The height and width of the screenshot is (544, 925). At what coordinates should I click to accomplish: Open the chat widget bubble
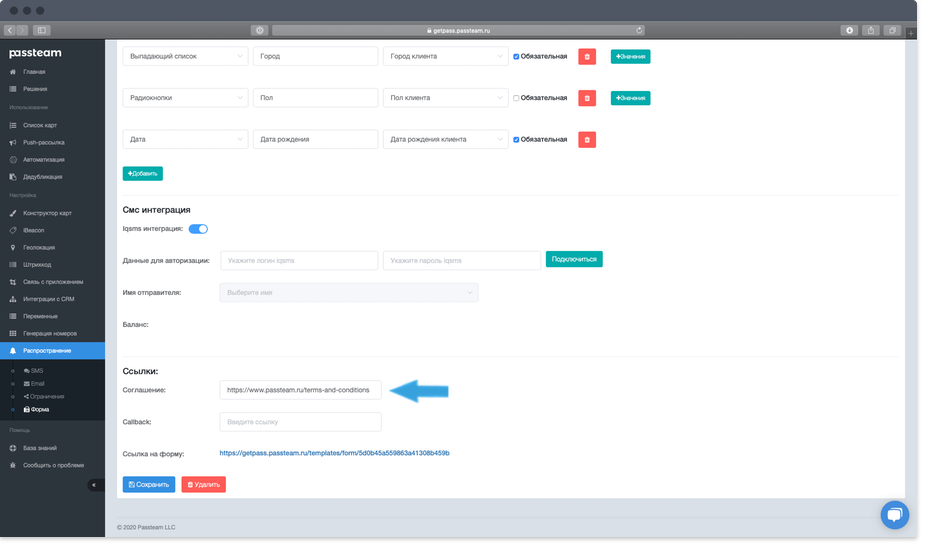[896, 515]
